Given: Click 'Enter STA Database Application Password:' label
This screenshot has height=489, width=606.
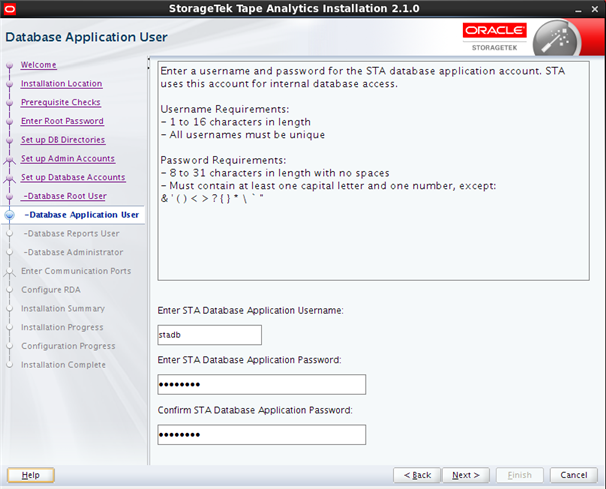Looking at the screenshot, I should pyautogui.click(x=249, y=360).
